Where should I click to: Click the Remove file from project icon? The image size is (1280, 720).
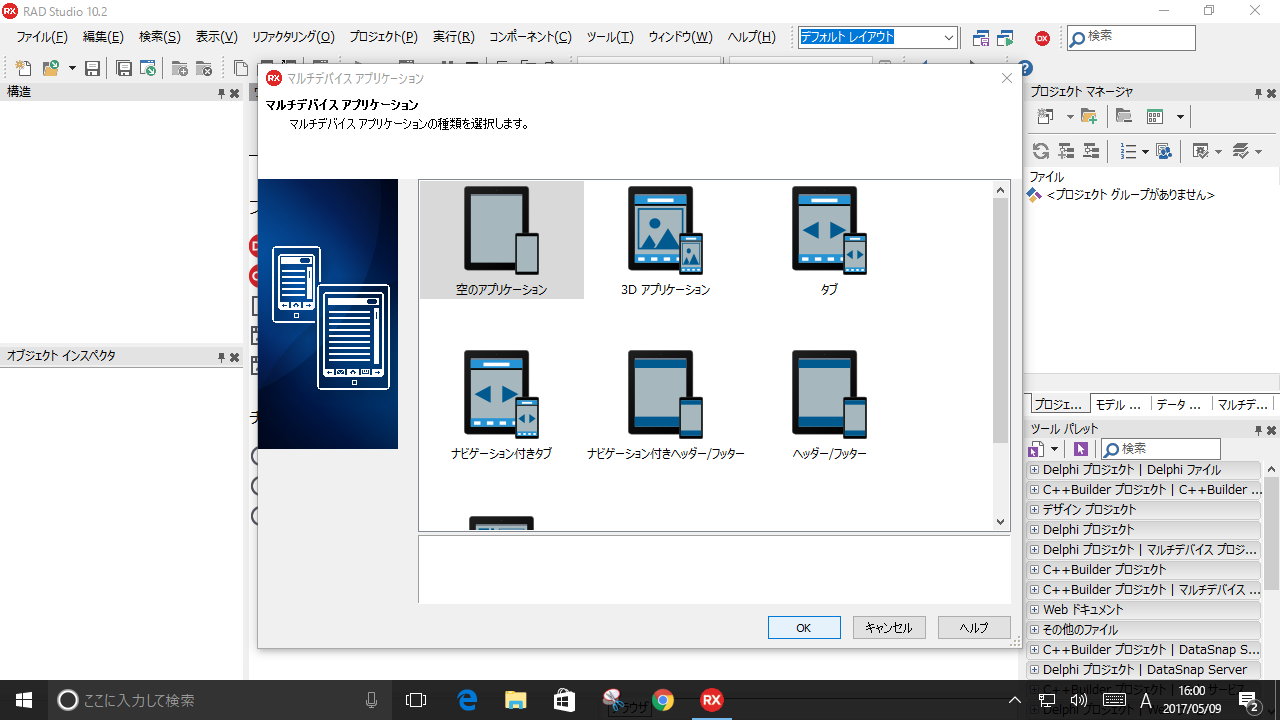click(204, 68)
